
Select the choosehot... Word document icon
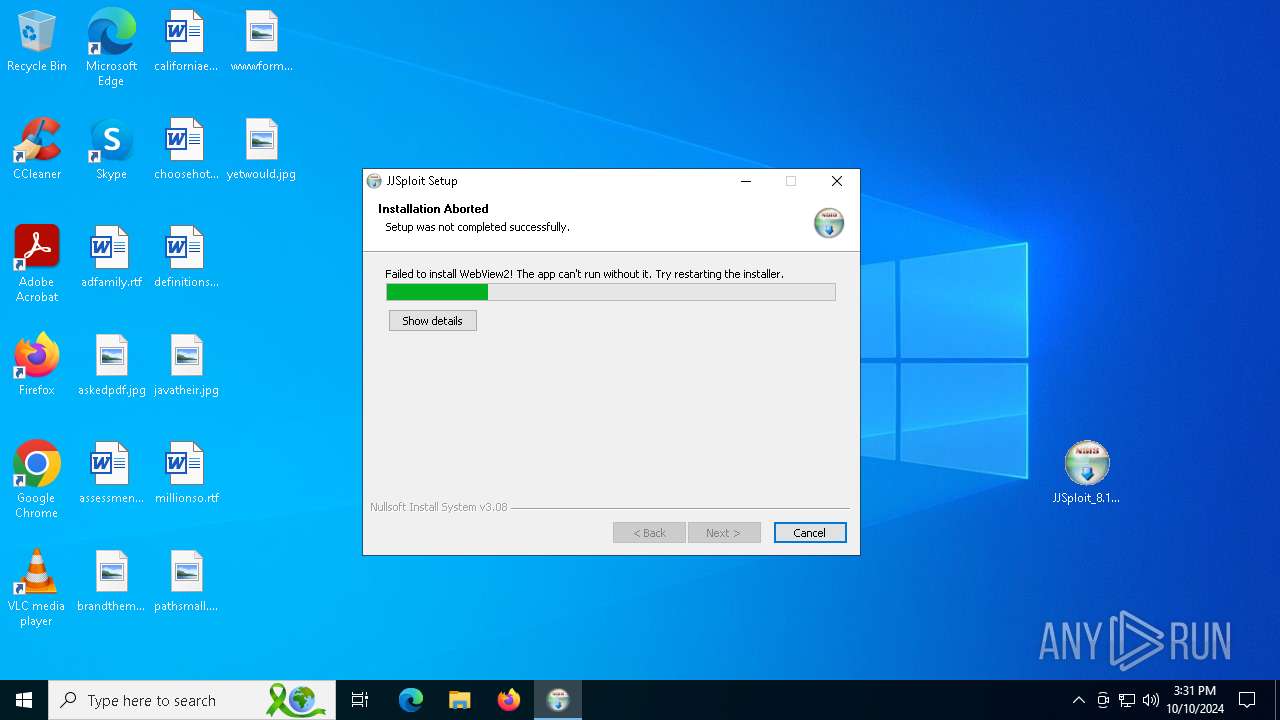pyautogui.click(x=186, y=149)
